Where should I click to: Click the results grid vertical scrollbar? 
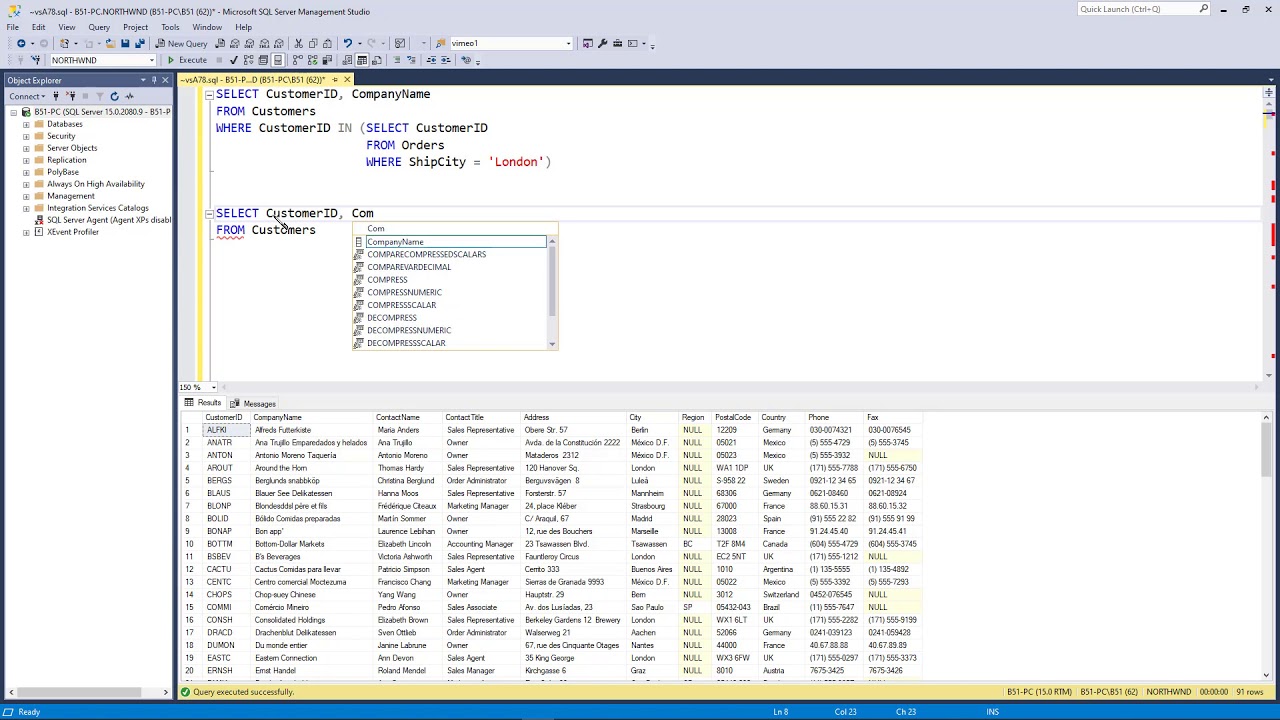[1266, 545]
